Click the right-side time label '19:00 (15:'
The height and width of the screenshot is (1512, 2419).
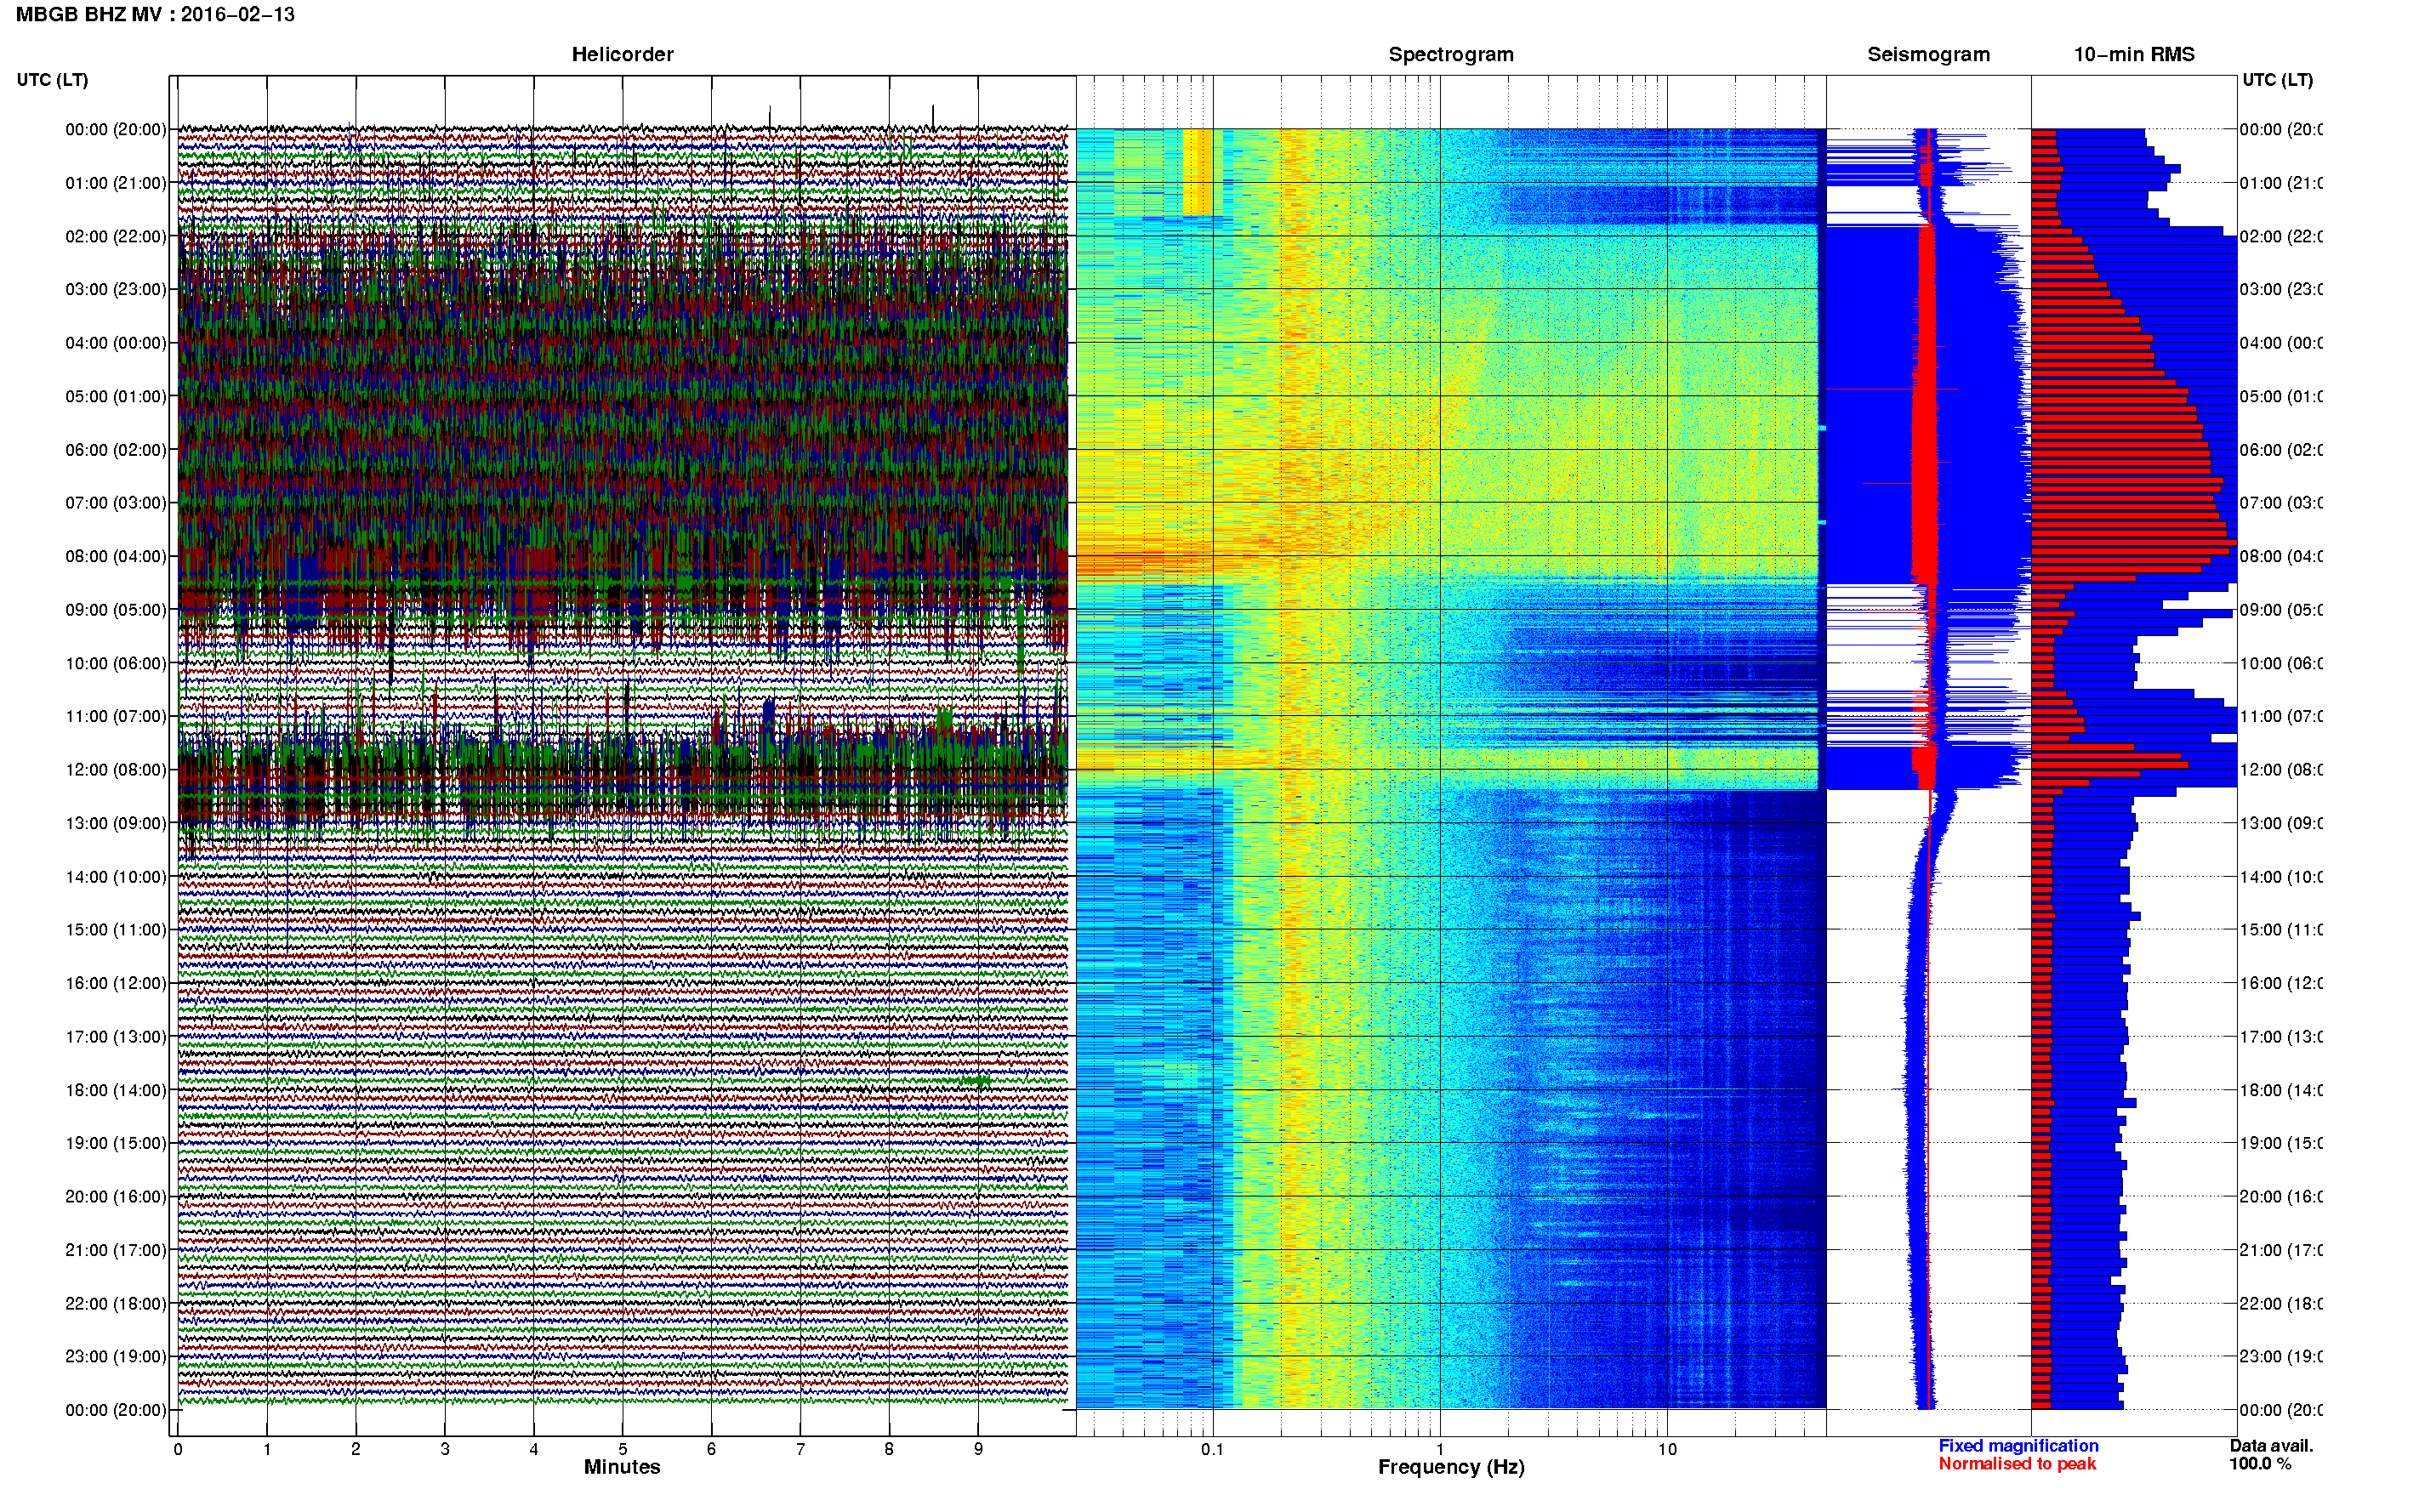click(x=2281, y=1143)
